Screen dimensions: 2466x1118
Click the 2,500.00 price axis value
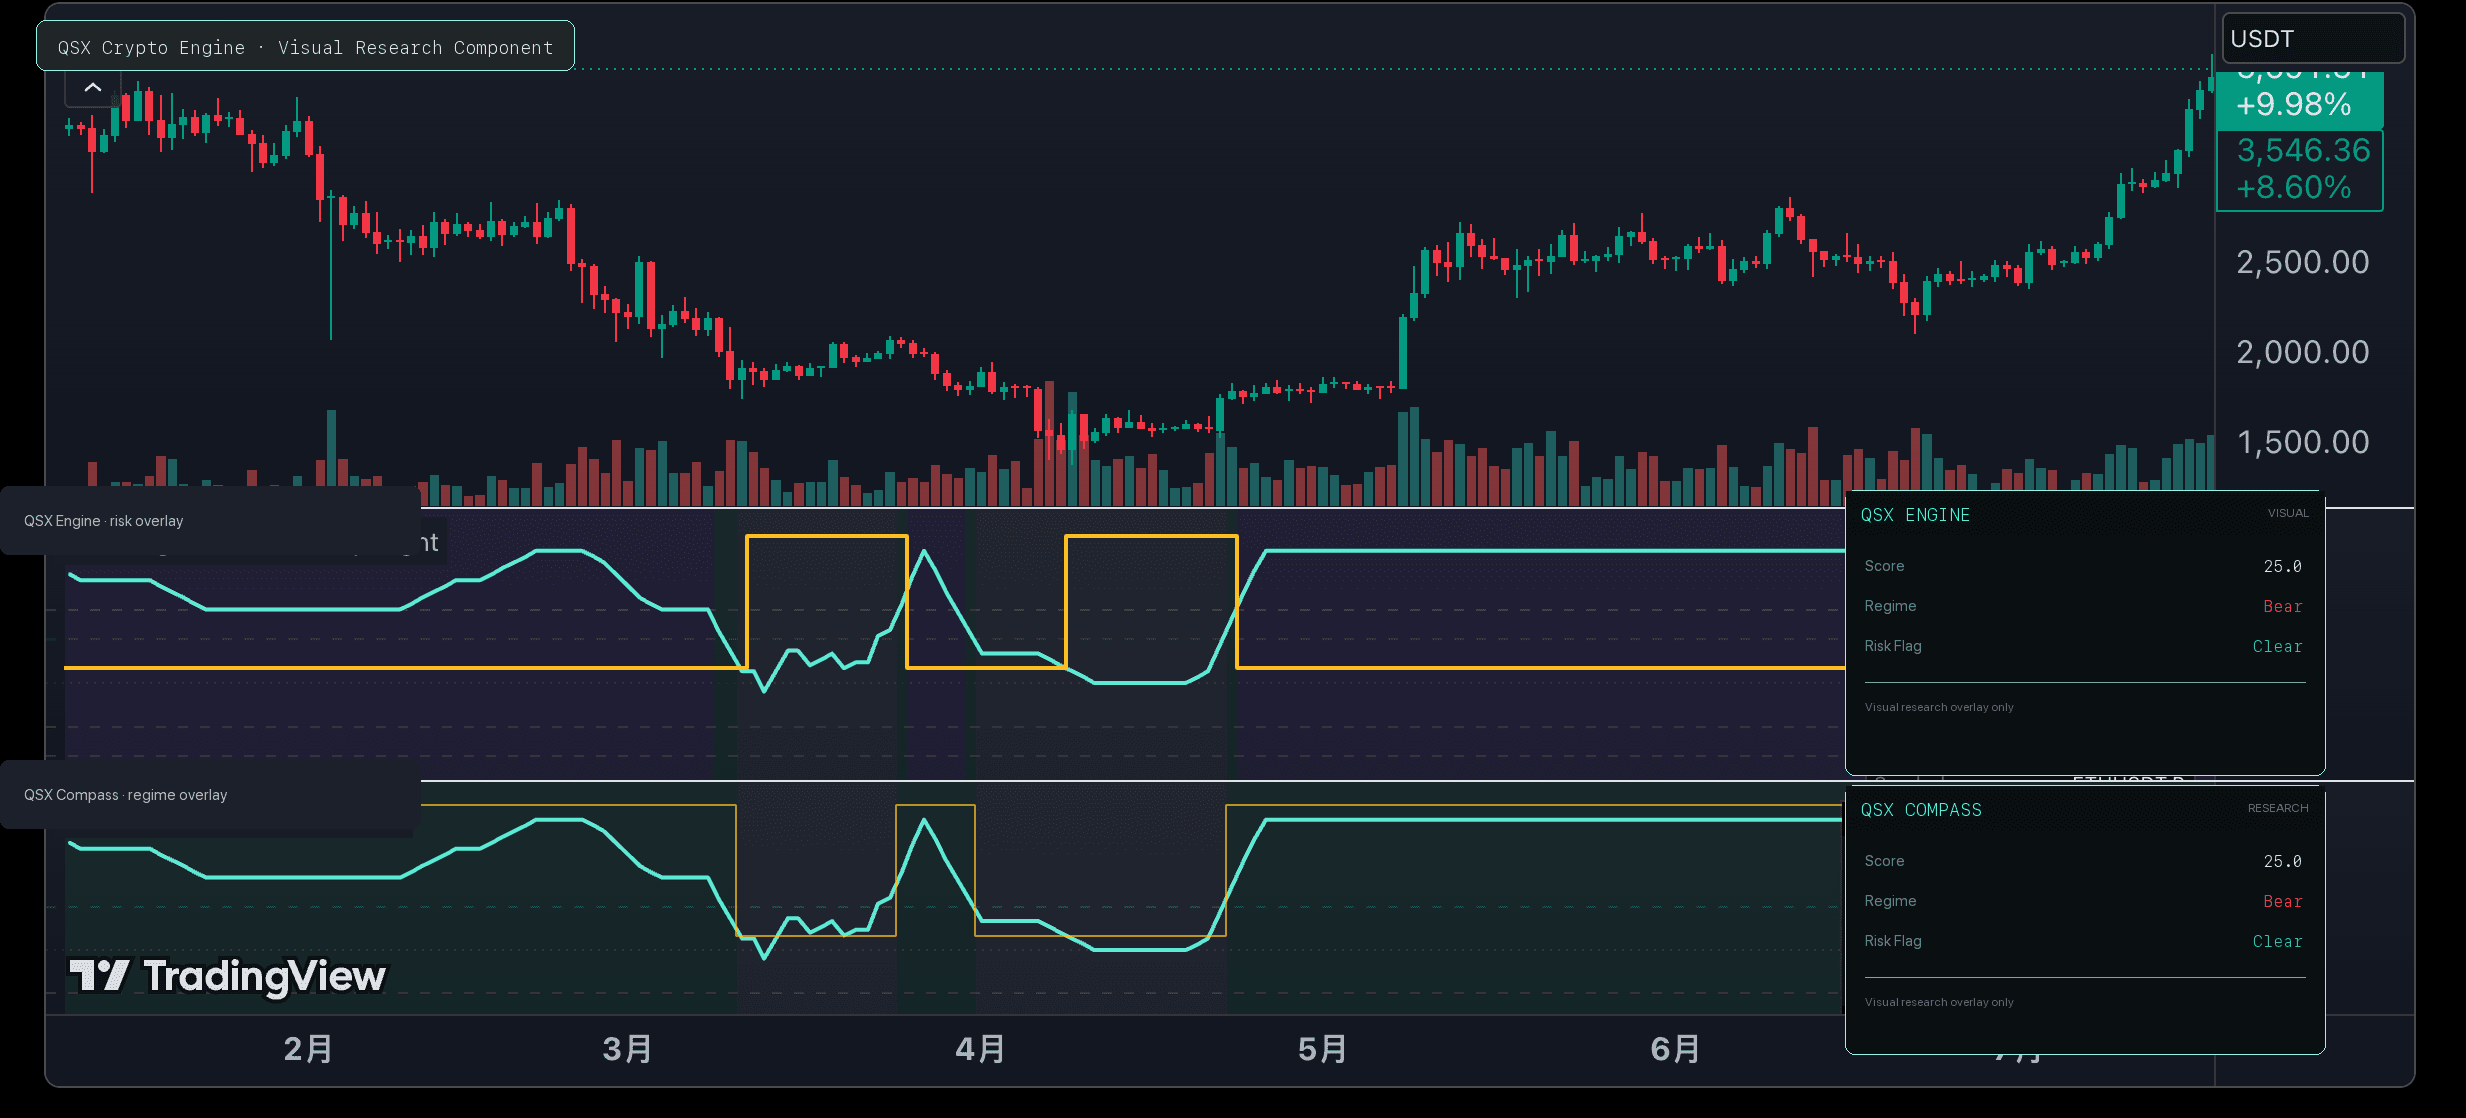click(2302, 263)
